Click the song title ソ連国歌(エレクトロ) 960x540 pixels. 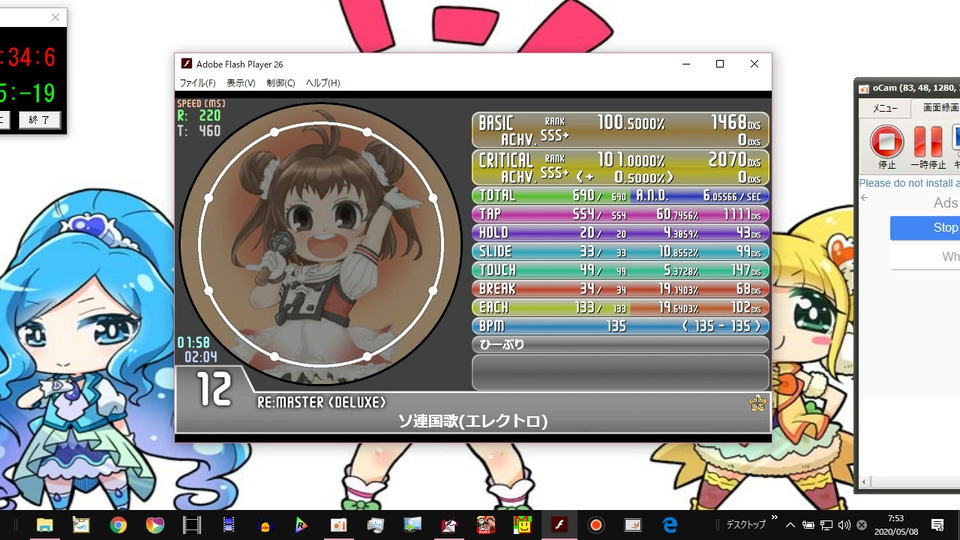click(x=473, y=421)
